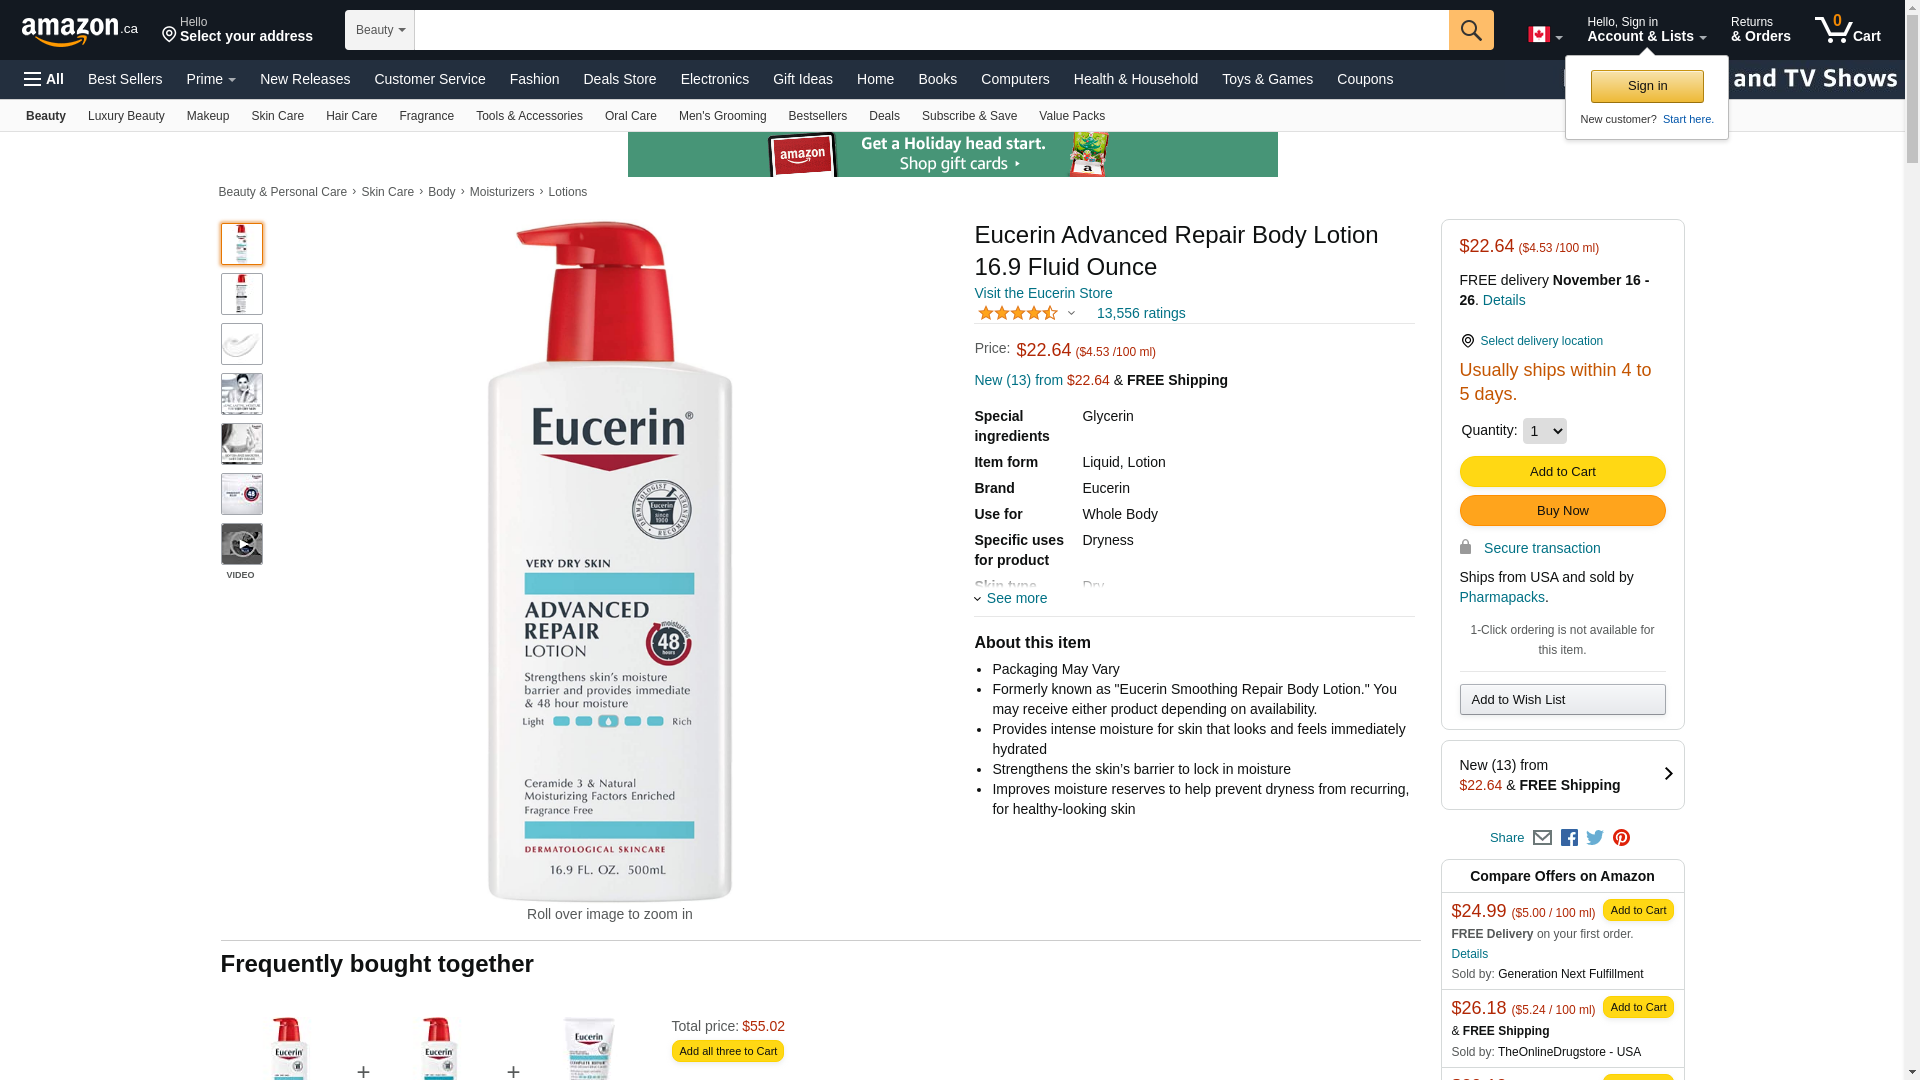Open the Quantity dropdown
Image resolution: width=1920 pixels, height=1080 pixels.
pos(1544,431)
